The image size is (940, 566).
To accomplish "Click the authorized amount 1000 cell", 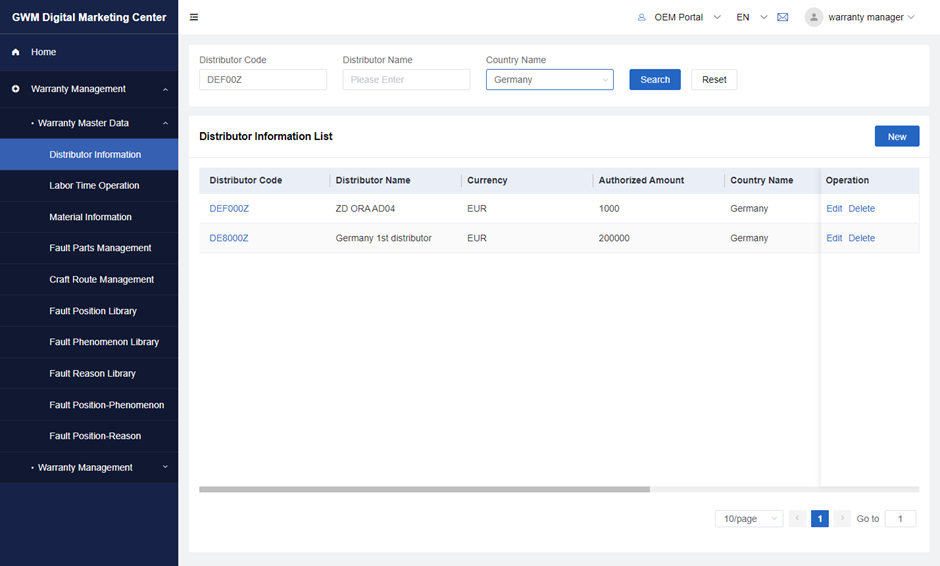I will [609, 209].
